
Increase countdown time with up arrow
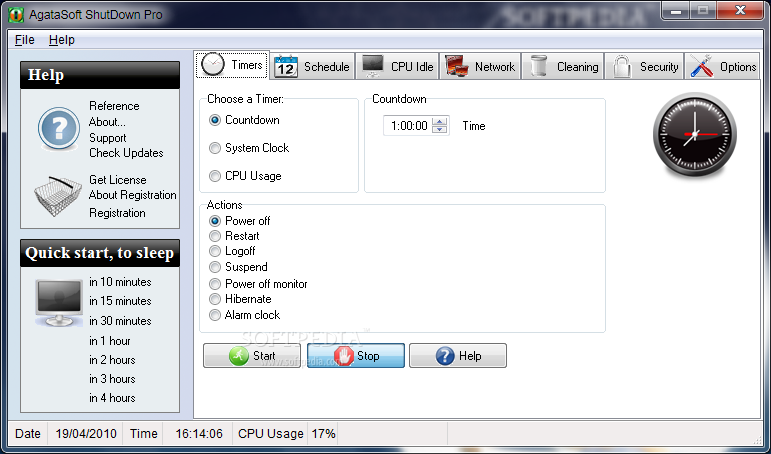tap(440, 121)
